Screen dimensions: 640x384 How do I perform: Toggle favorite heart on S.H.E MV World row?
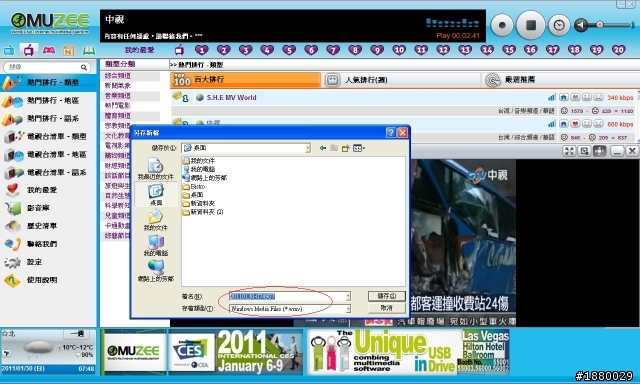[x=575, y=98]
